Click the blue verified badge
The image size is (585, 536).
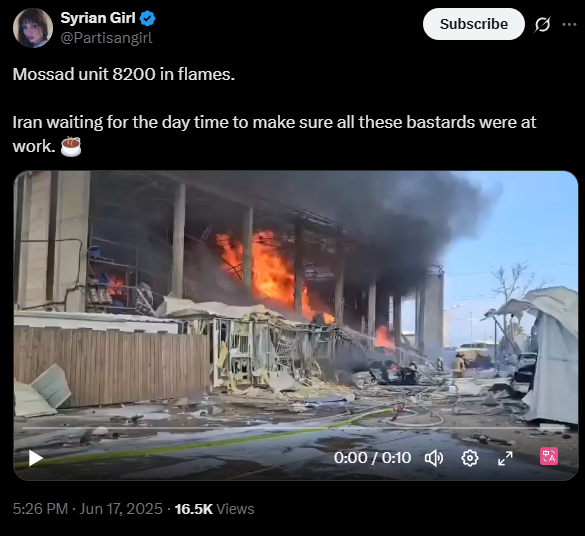coord(148,18)
